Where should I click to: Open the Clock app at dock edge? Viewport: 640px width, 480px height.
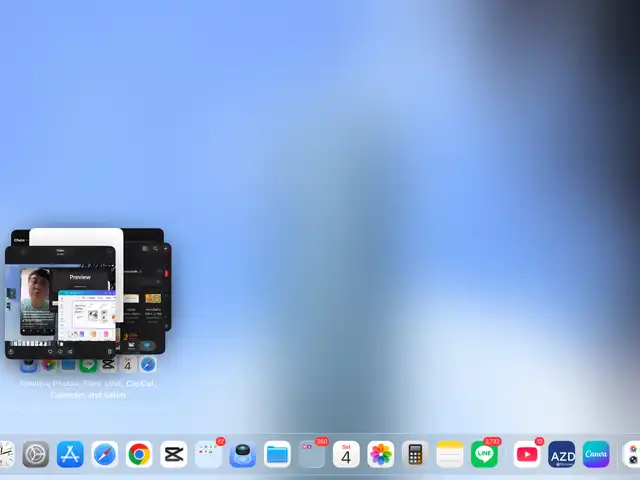coord(5,455)
